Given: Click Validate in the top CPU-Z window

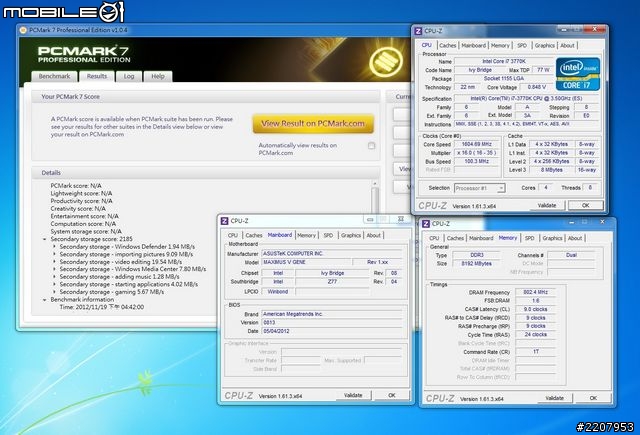Looking at the screenshot, I should pos(547,206).
